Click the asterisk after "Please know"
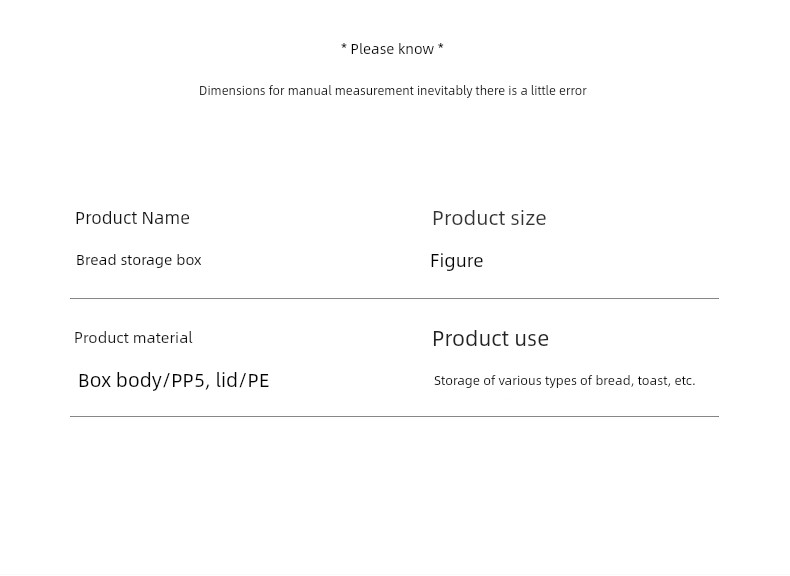Viewport: 790px width, 576px height. click(x=440, y=48)
